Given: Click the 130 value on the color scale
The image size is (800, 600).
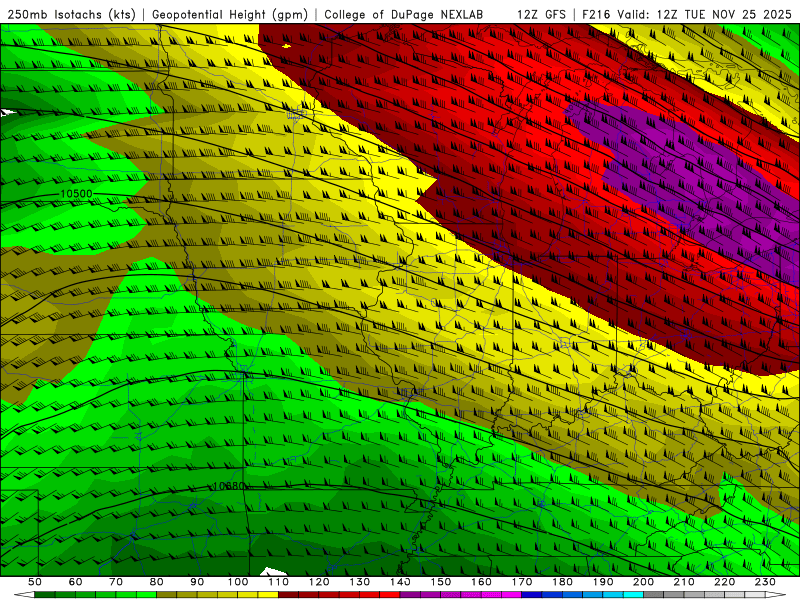Looking at the screenshot, I should (359, 582).
